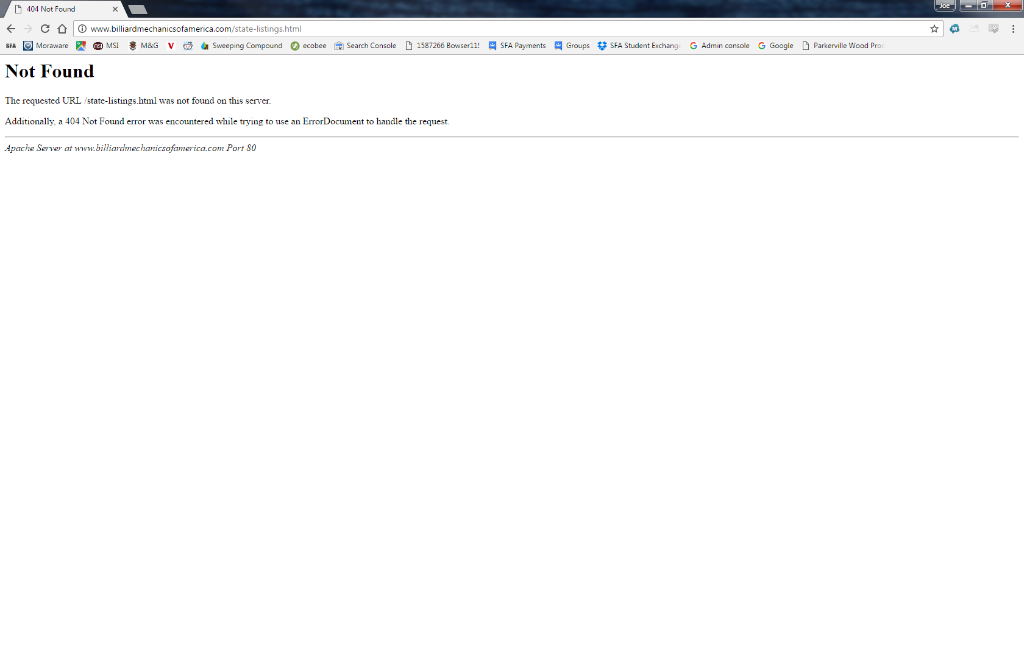
Task: Open the Google bookmark
Action: click(775, 46)
